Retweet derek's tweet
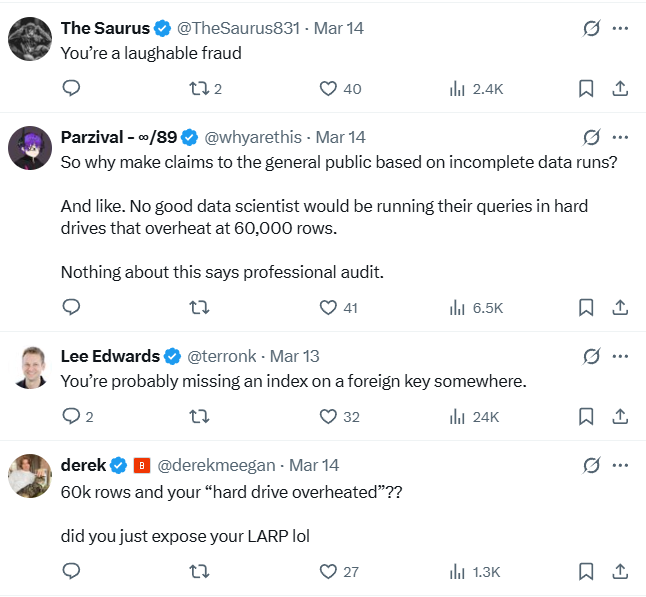 tap(198, 572)
